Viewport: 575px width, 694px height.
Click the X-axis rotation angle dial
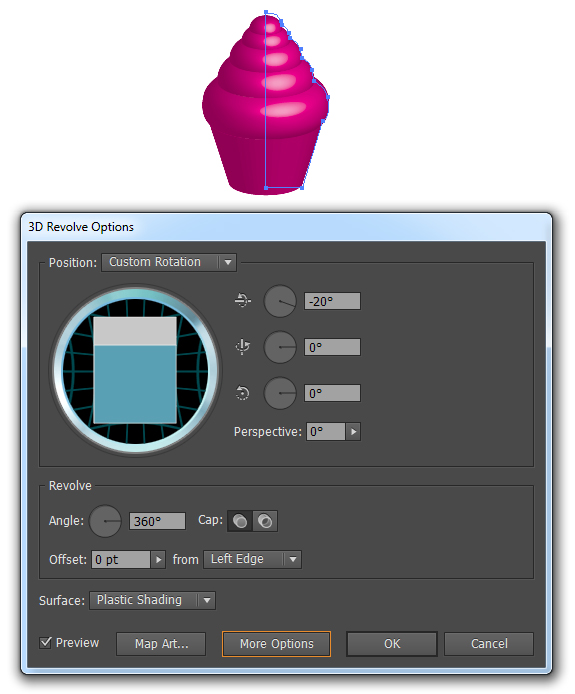[280, 301]
